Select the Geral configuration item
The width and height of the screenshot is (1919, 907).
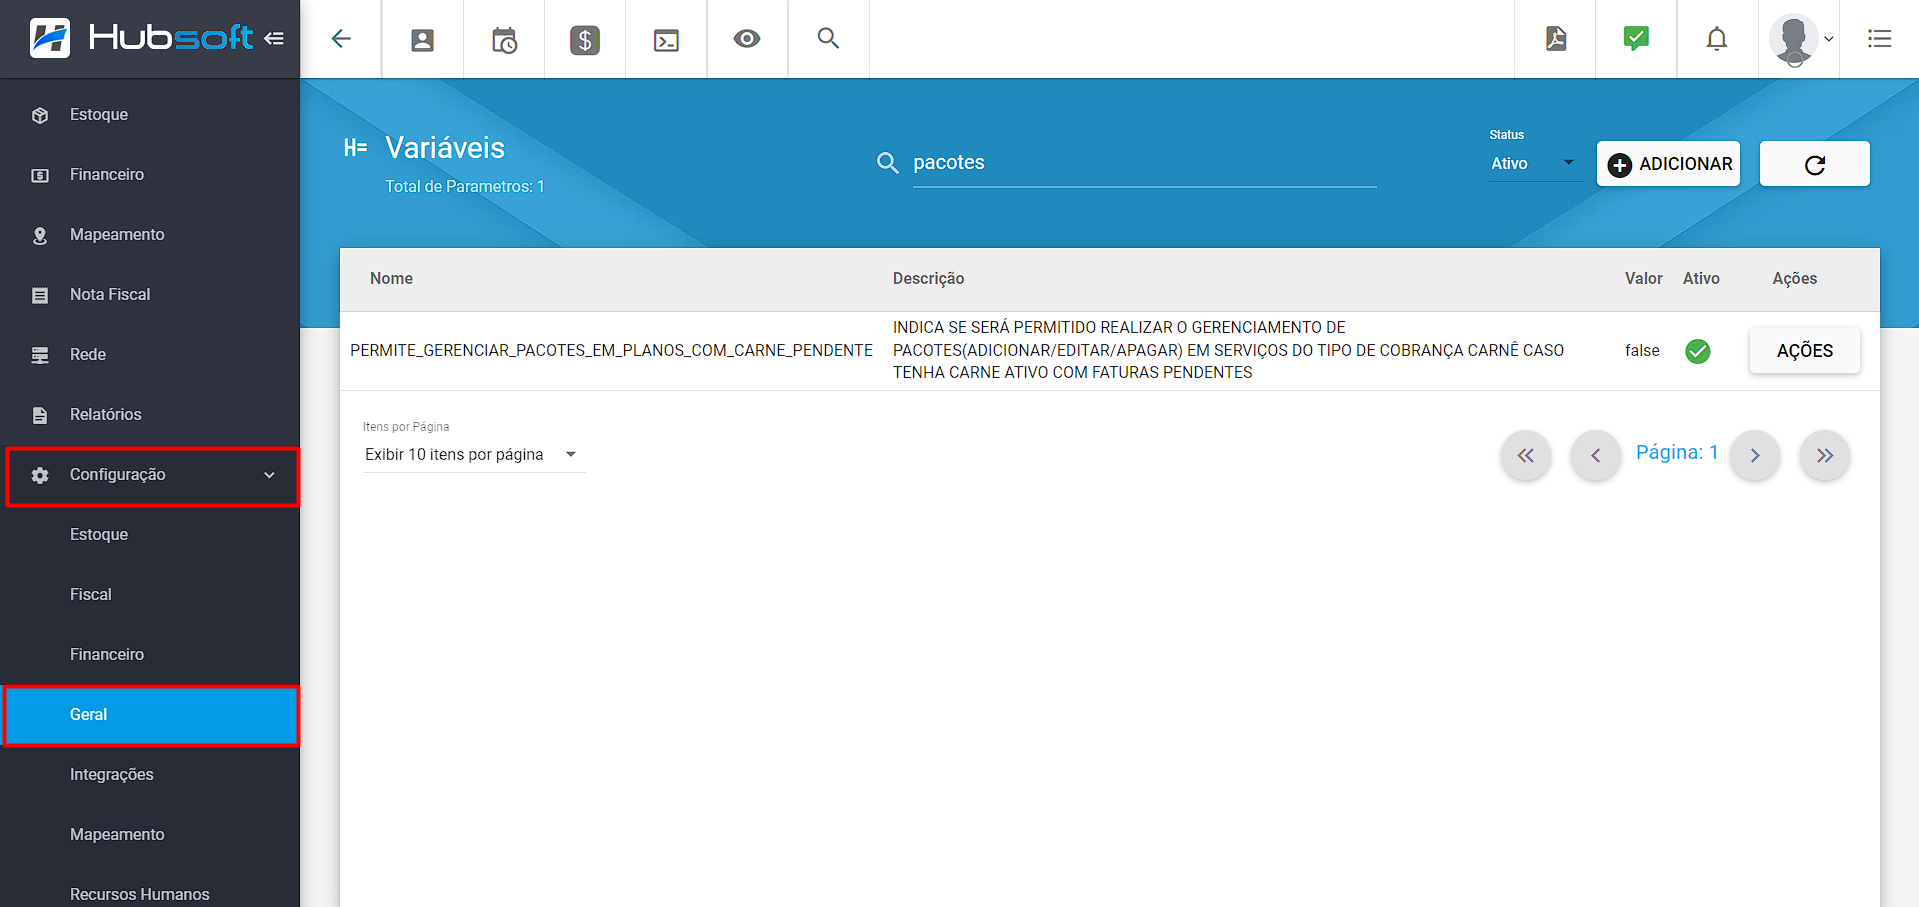pos(152,715)
